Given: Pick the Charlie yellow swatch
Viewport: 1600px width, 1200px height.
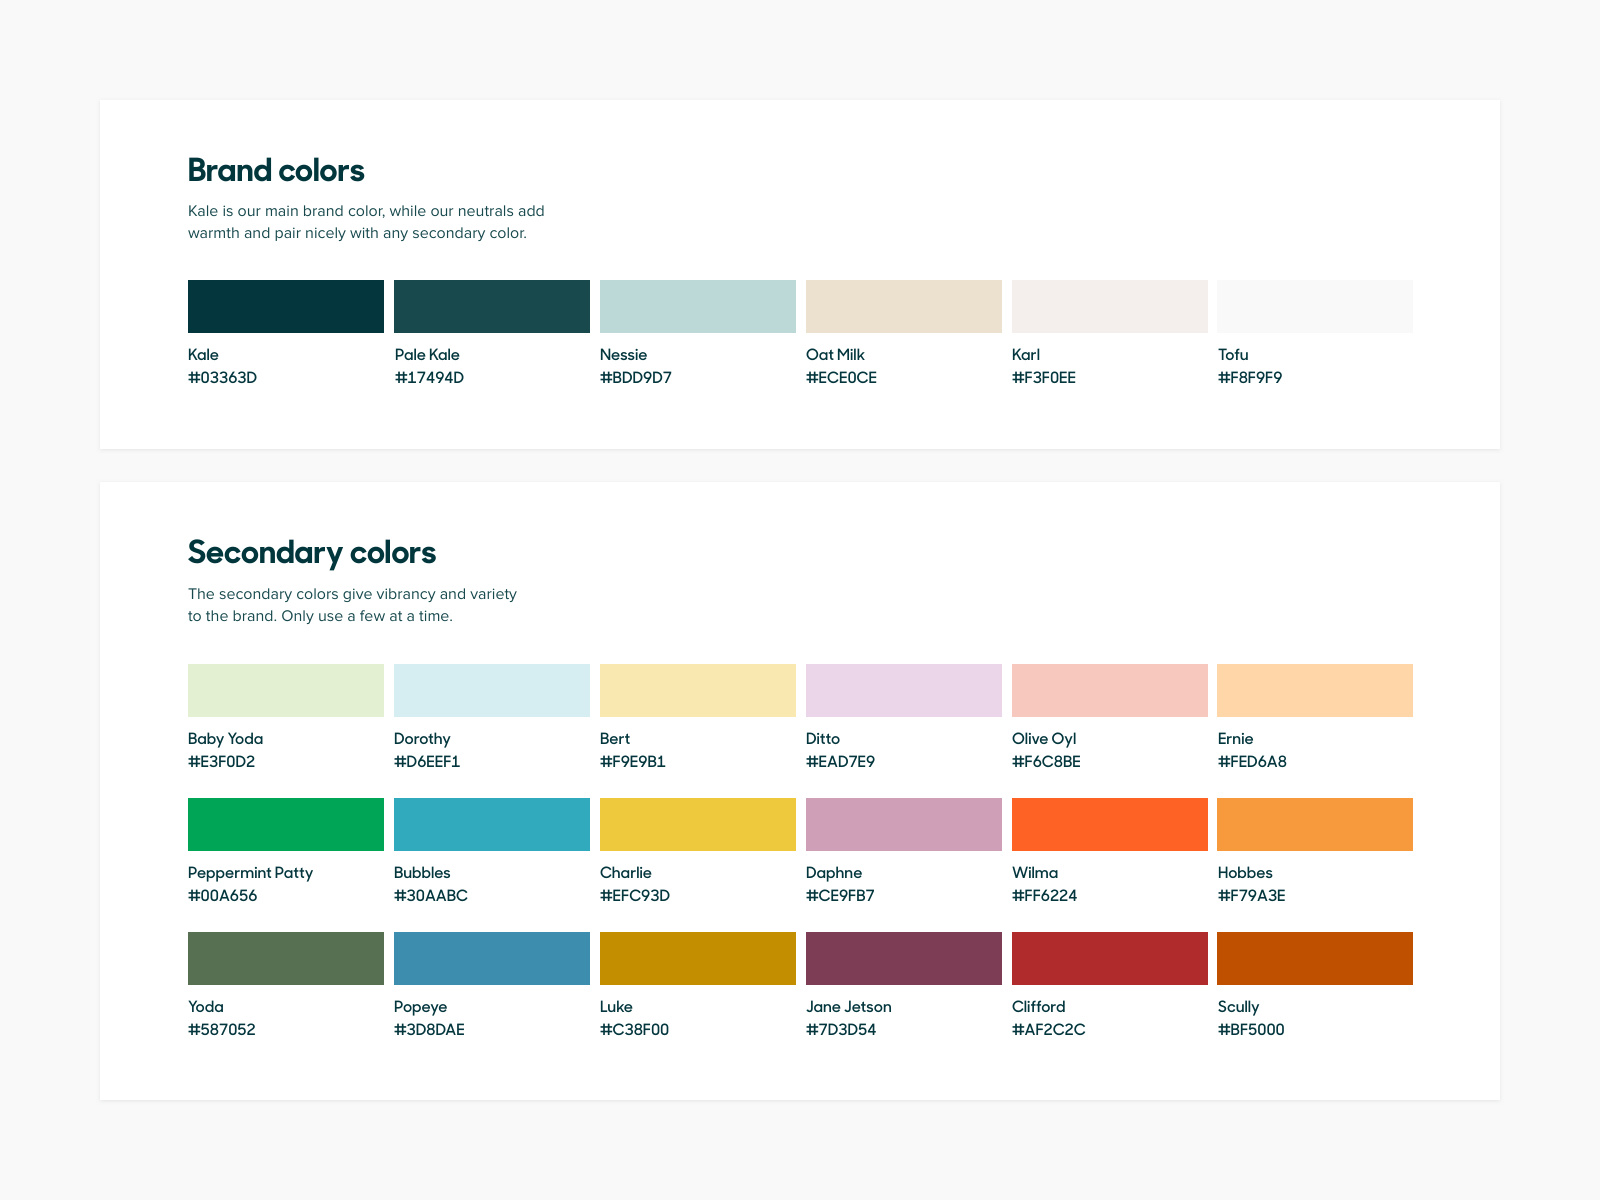Looking at the screenshot, I should 698,824.
